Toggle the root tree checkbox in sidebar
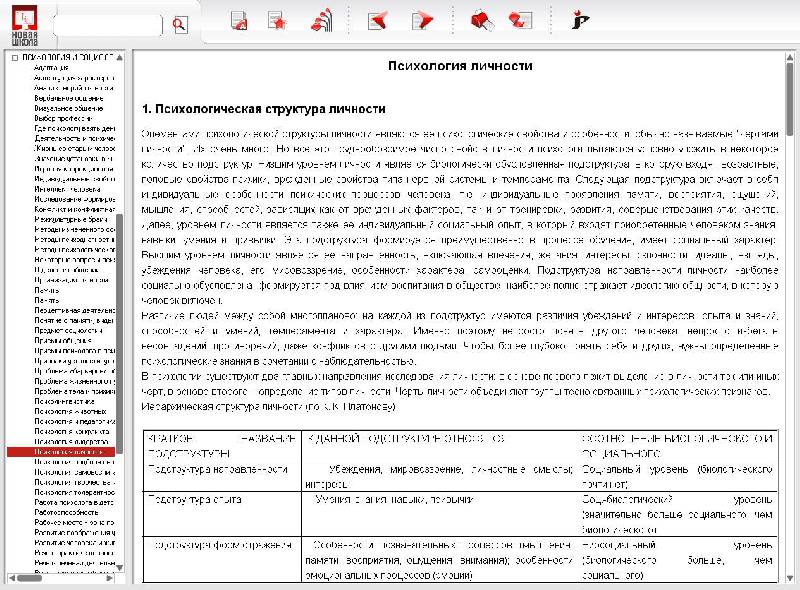Image resolution: width=800 pixels, height=590 pixels. coord(15,58)
